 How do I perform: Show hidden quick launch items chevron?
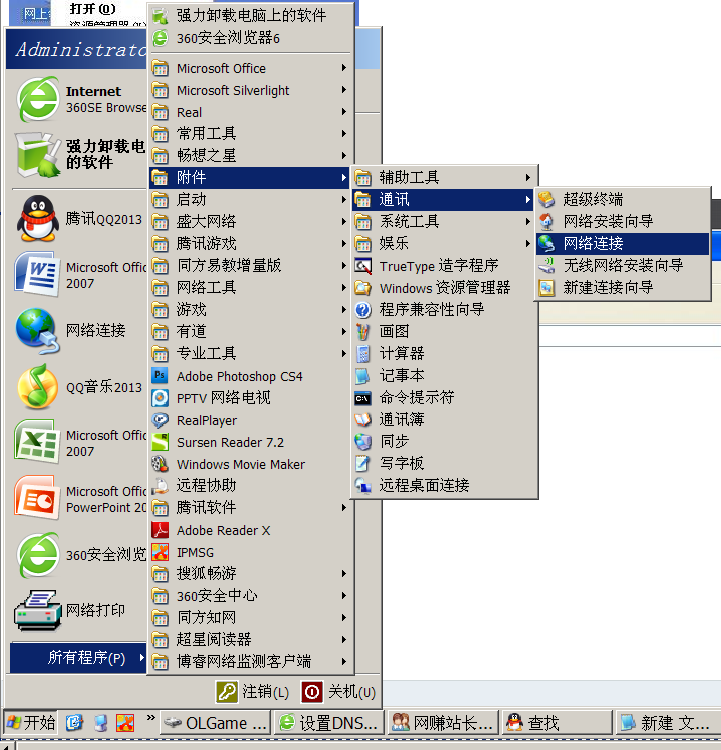tap(150, 717)
